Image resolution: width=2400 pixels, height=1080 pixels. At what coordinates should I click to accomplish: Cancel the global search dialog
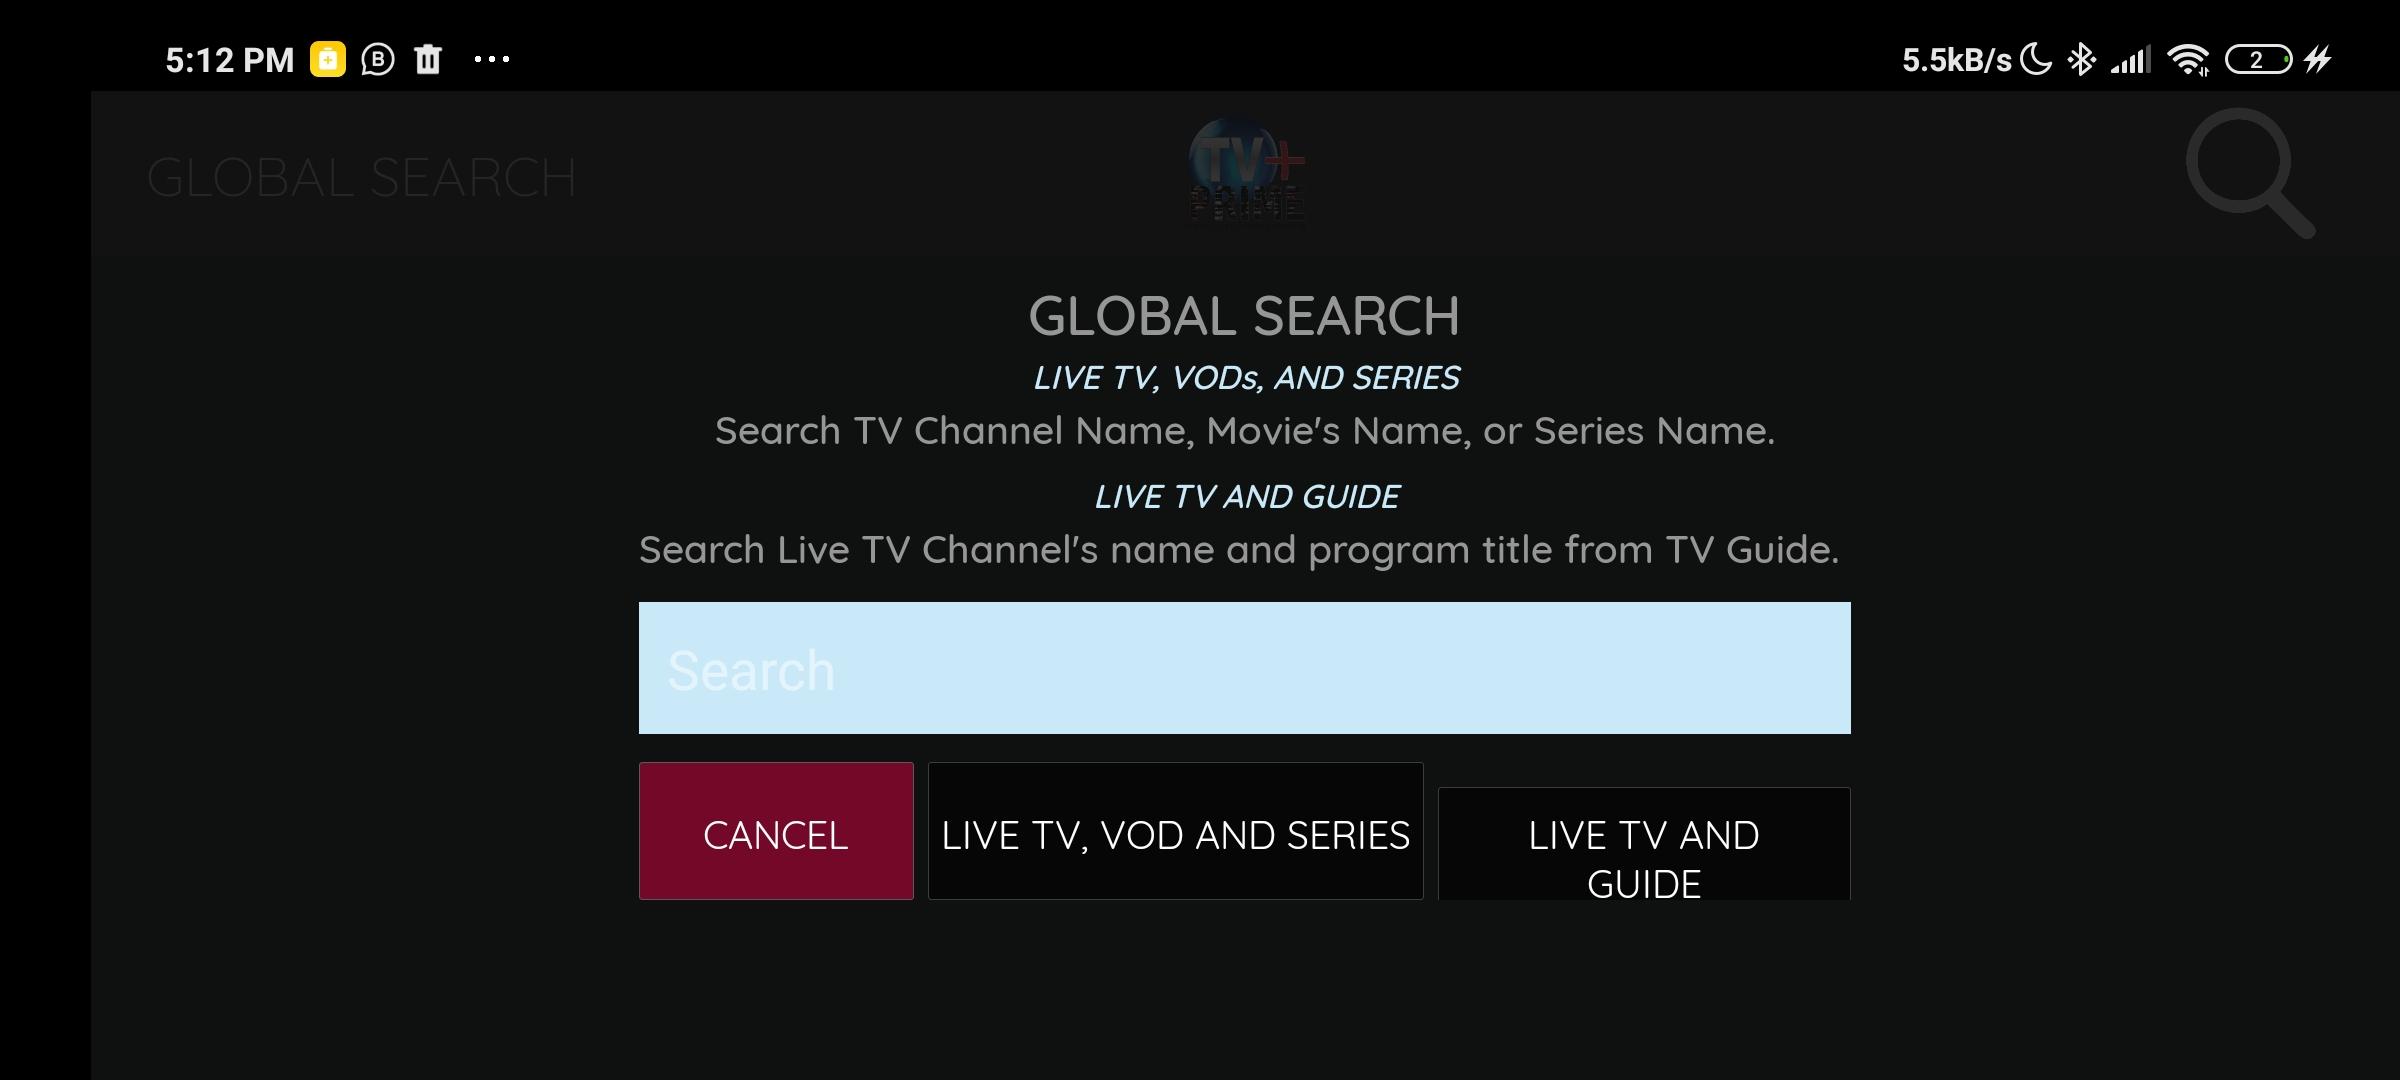[x=776, y=831]
